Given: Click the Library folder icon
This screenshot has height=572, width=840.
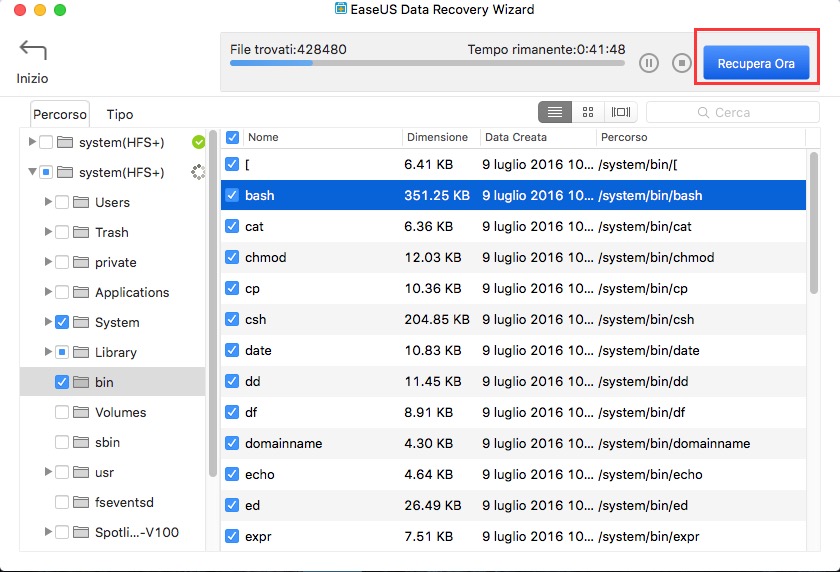Looking at the screenshot, I should [81, 352].
